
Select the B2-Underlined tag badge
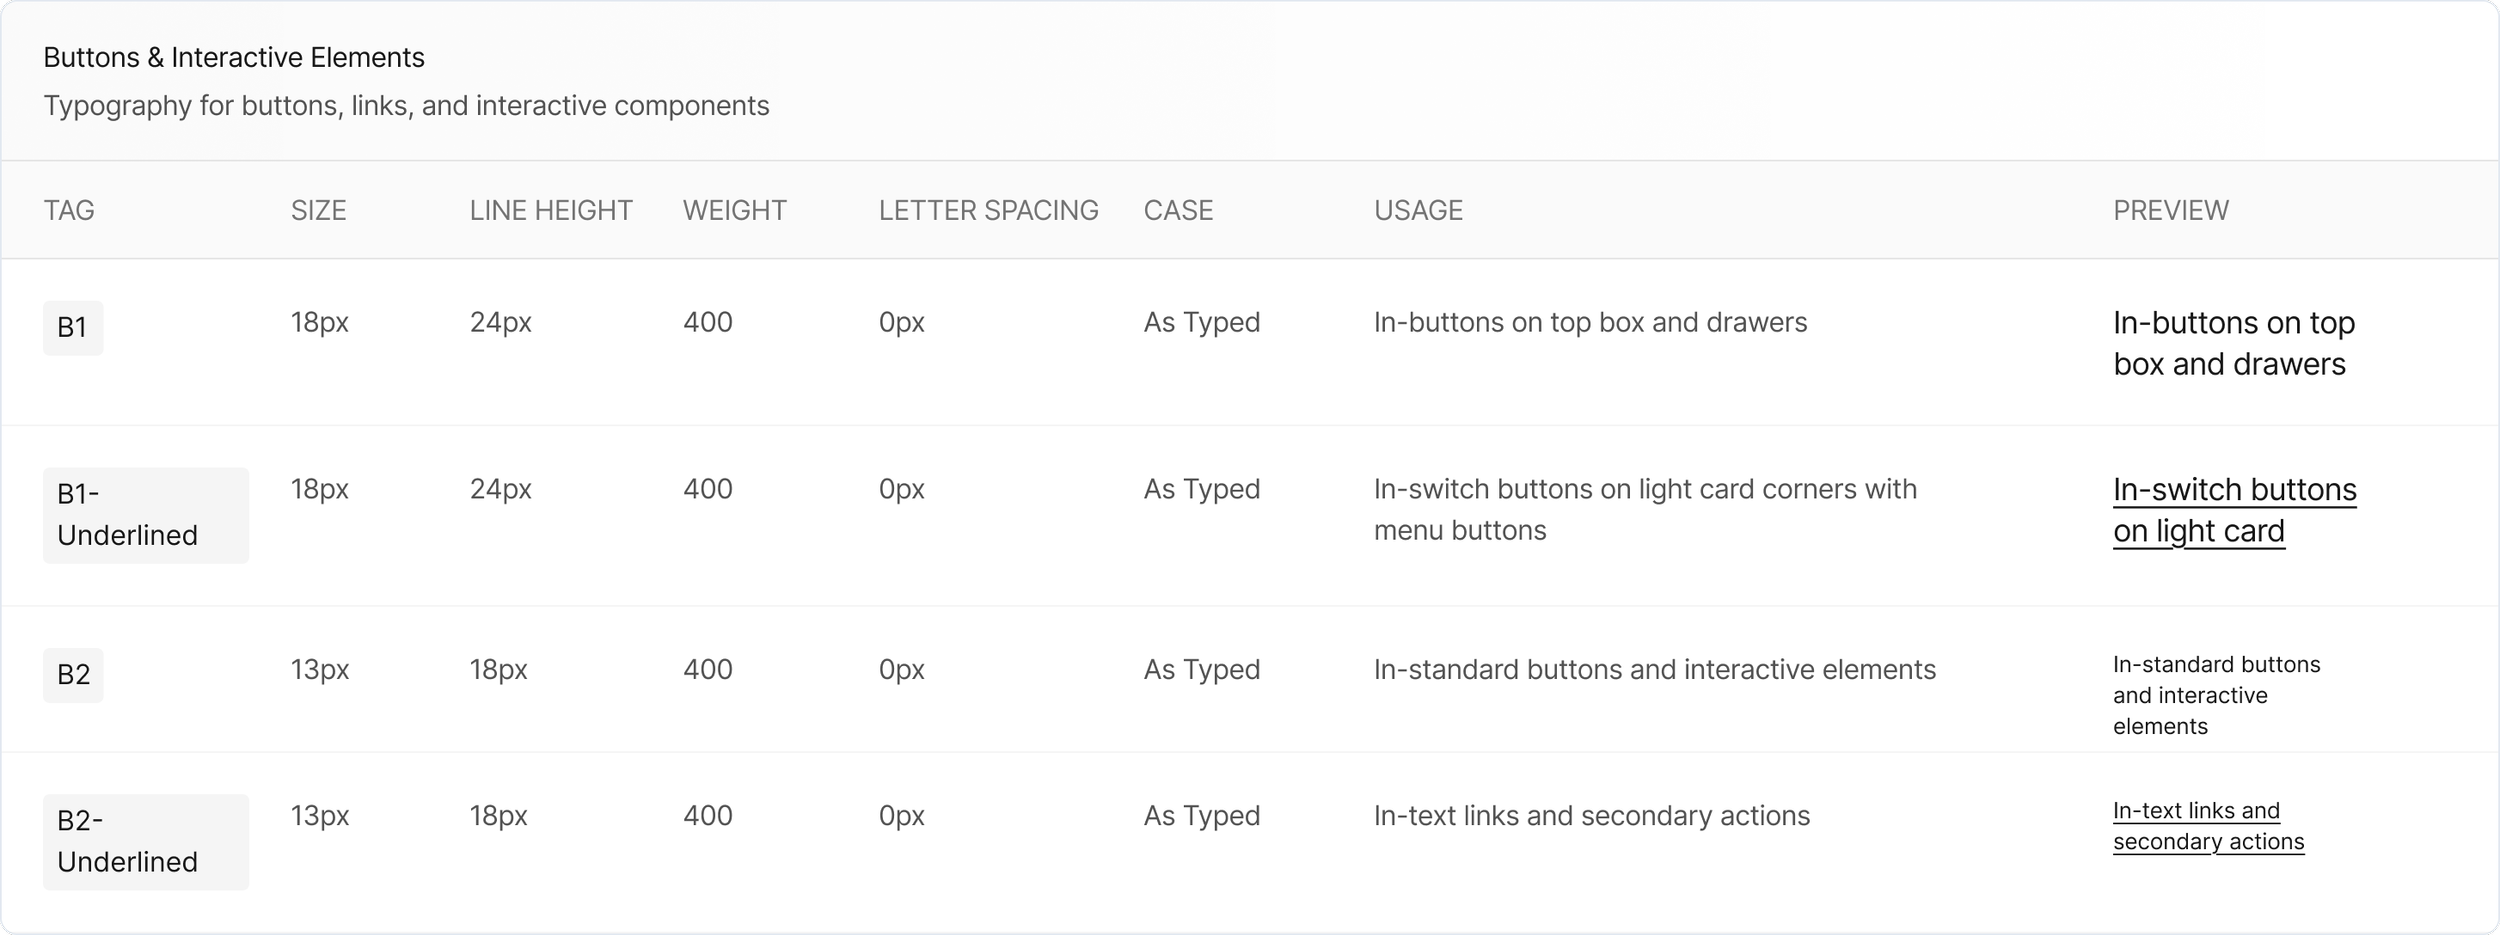(x=146, y=842)
